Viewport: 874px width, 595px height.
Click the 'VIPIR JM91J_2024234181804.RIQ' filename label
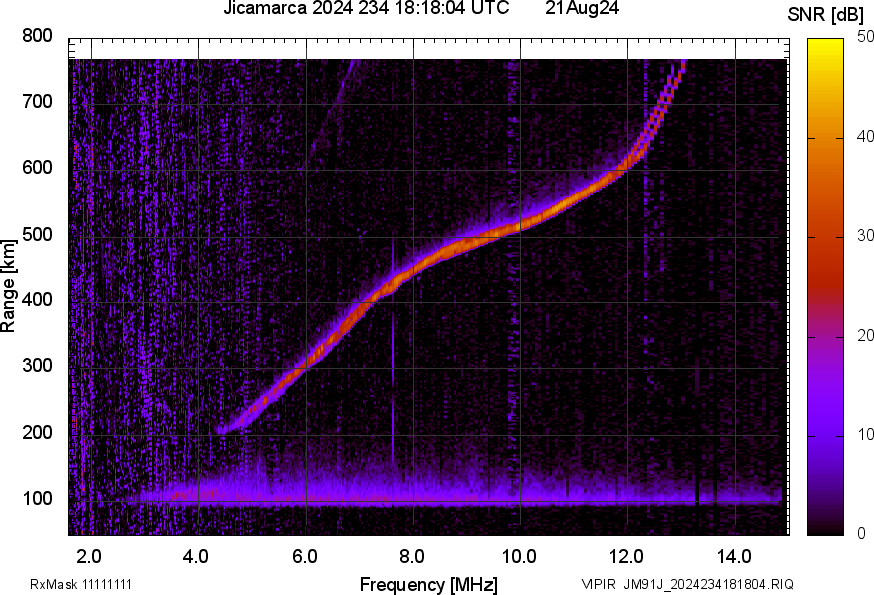(x=687, y=584)
